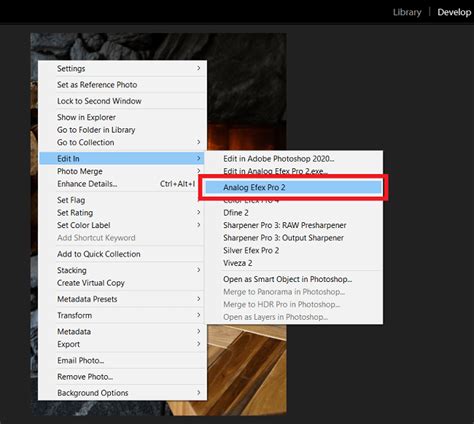Switch to the Develop module
The image size is (474, 424).
click(454, 12)
